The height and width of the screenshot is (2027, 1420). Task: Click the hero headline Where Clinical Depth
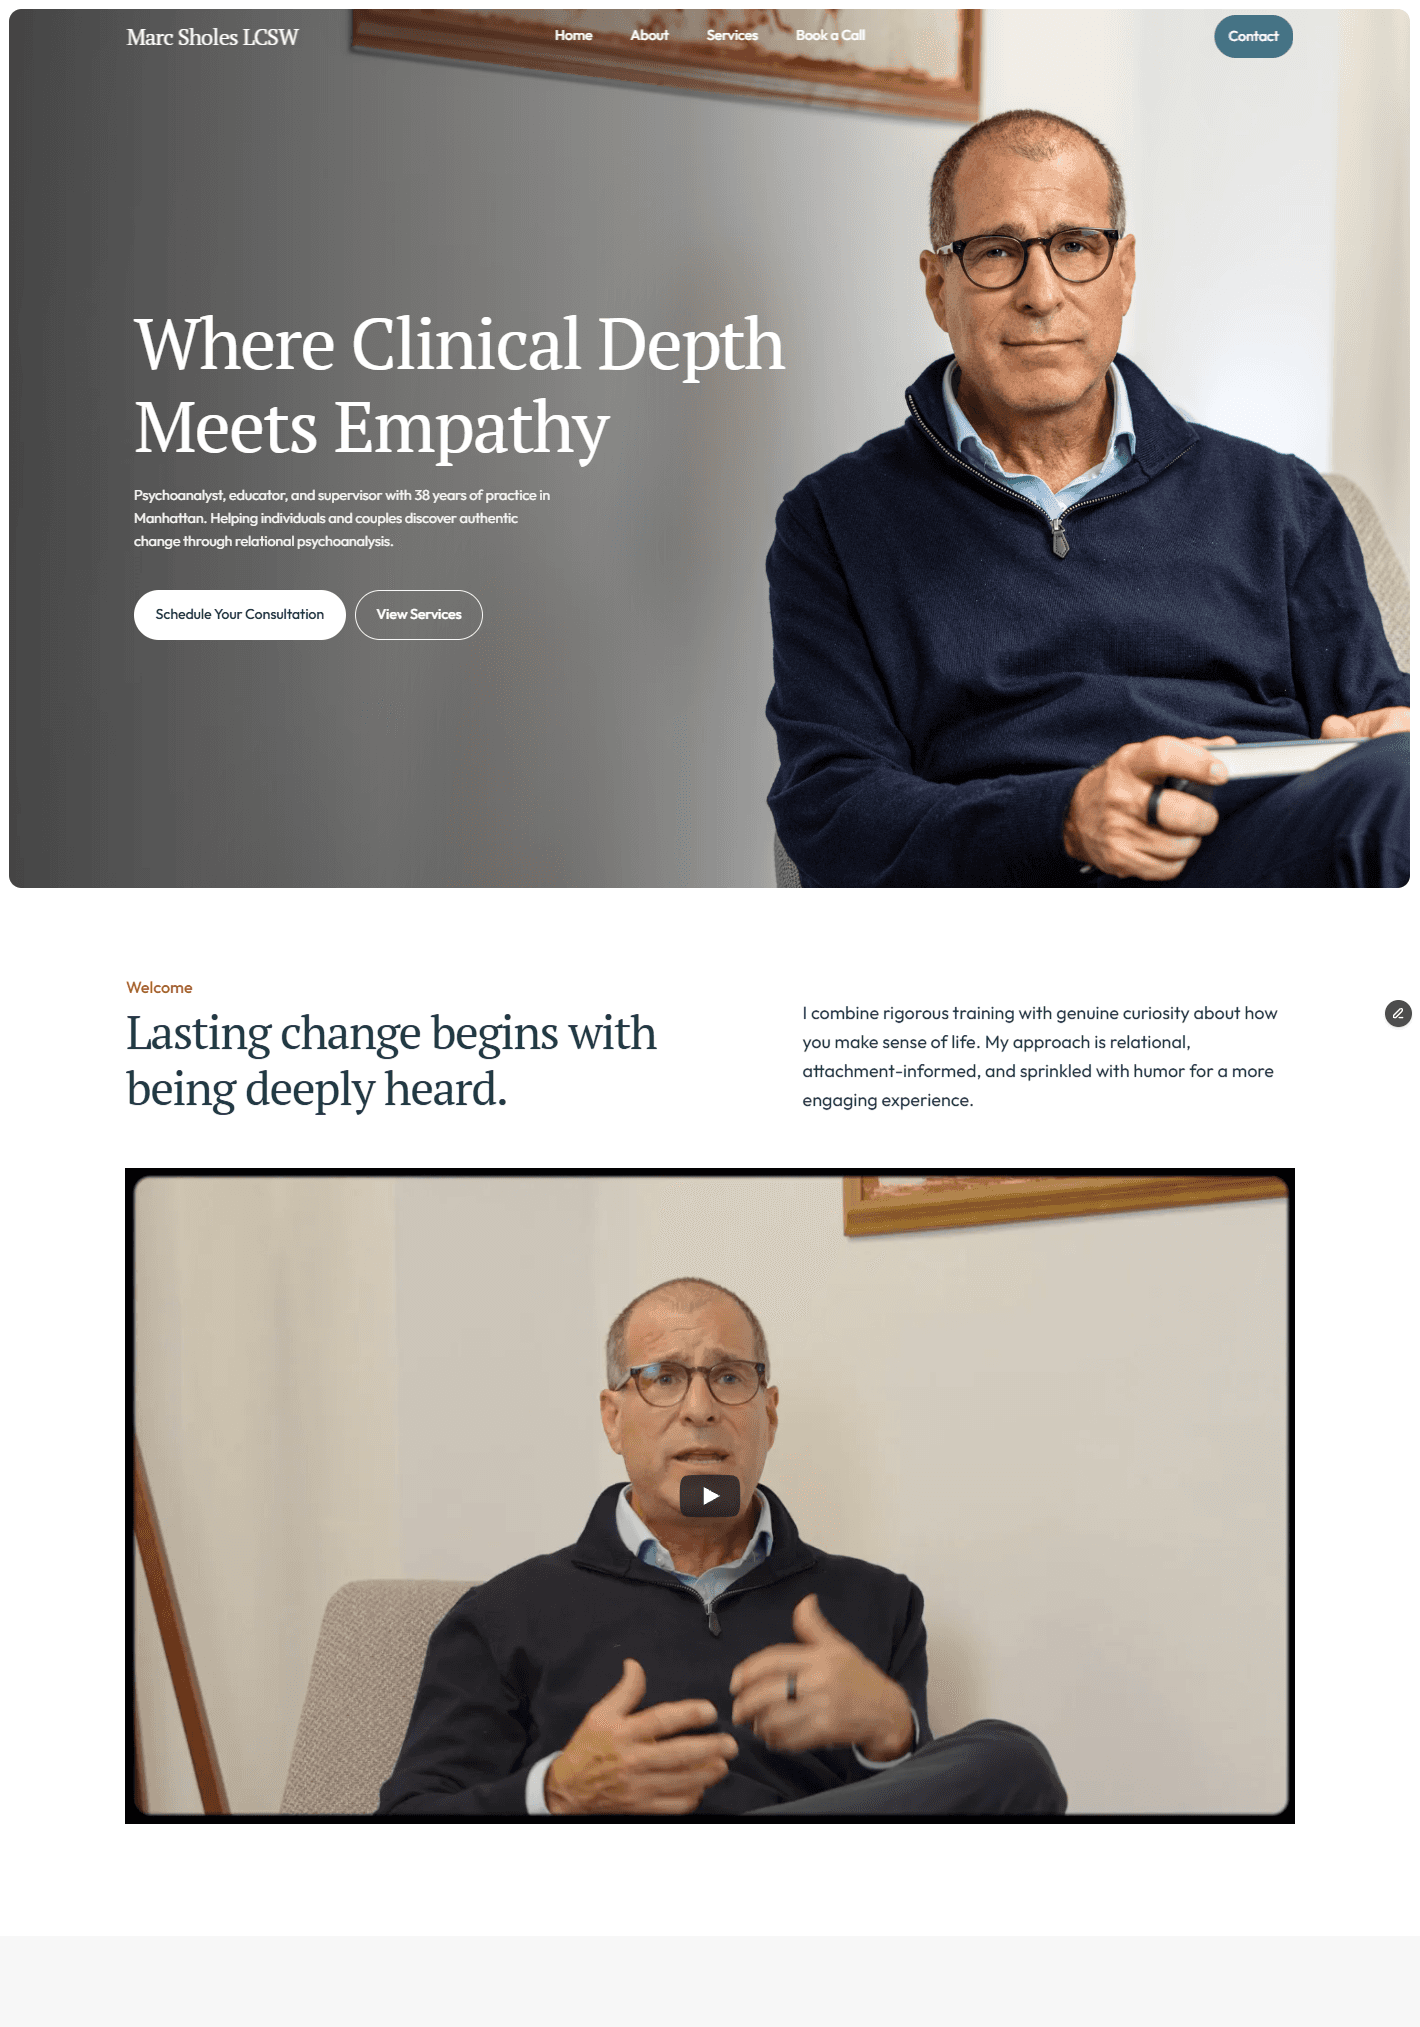point(459,344)
